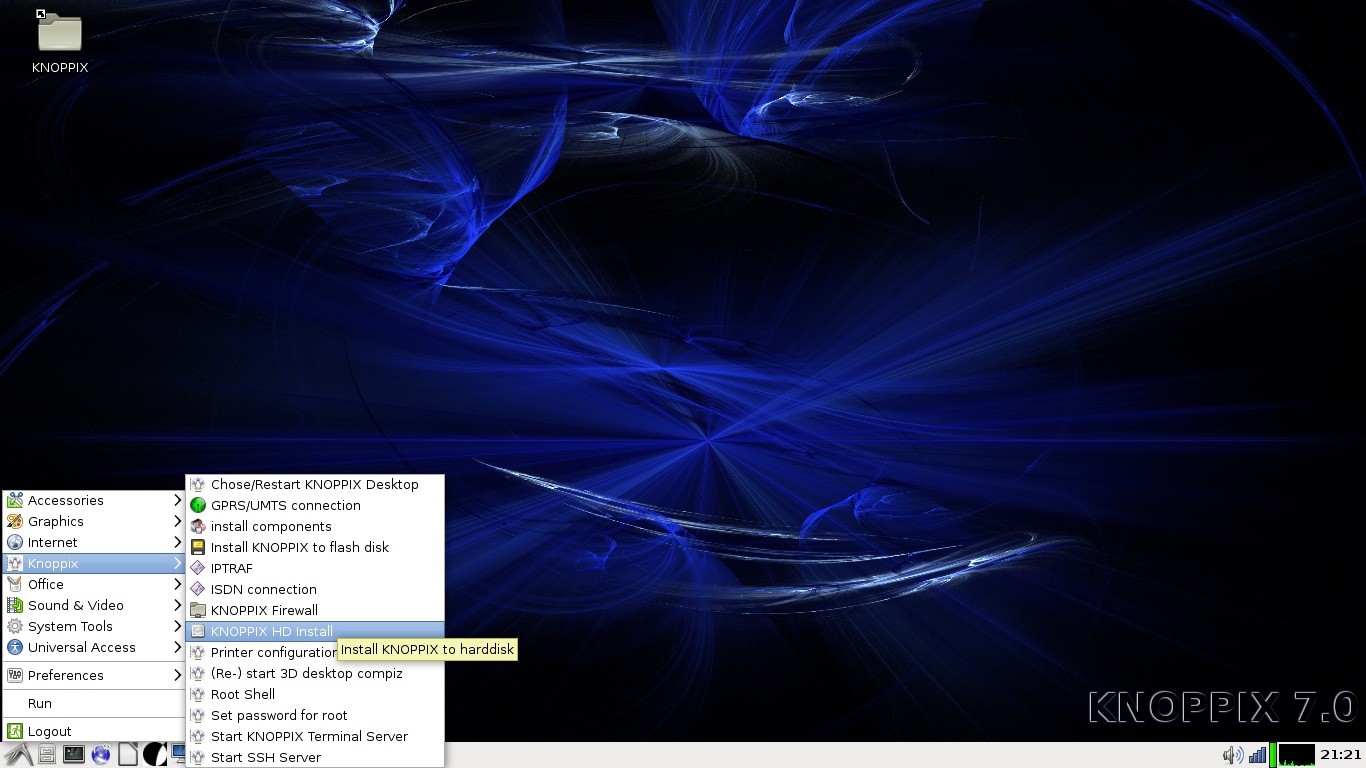Choose Run from the start menu
Viewport: 1366px width, 768px height.
tap(93, 703)
